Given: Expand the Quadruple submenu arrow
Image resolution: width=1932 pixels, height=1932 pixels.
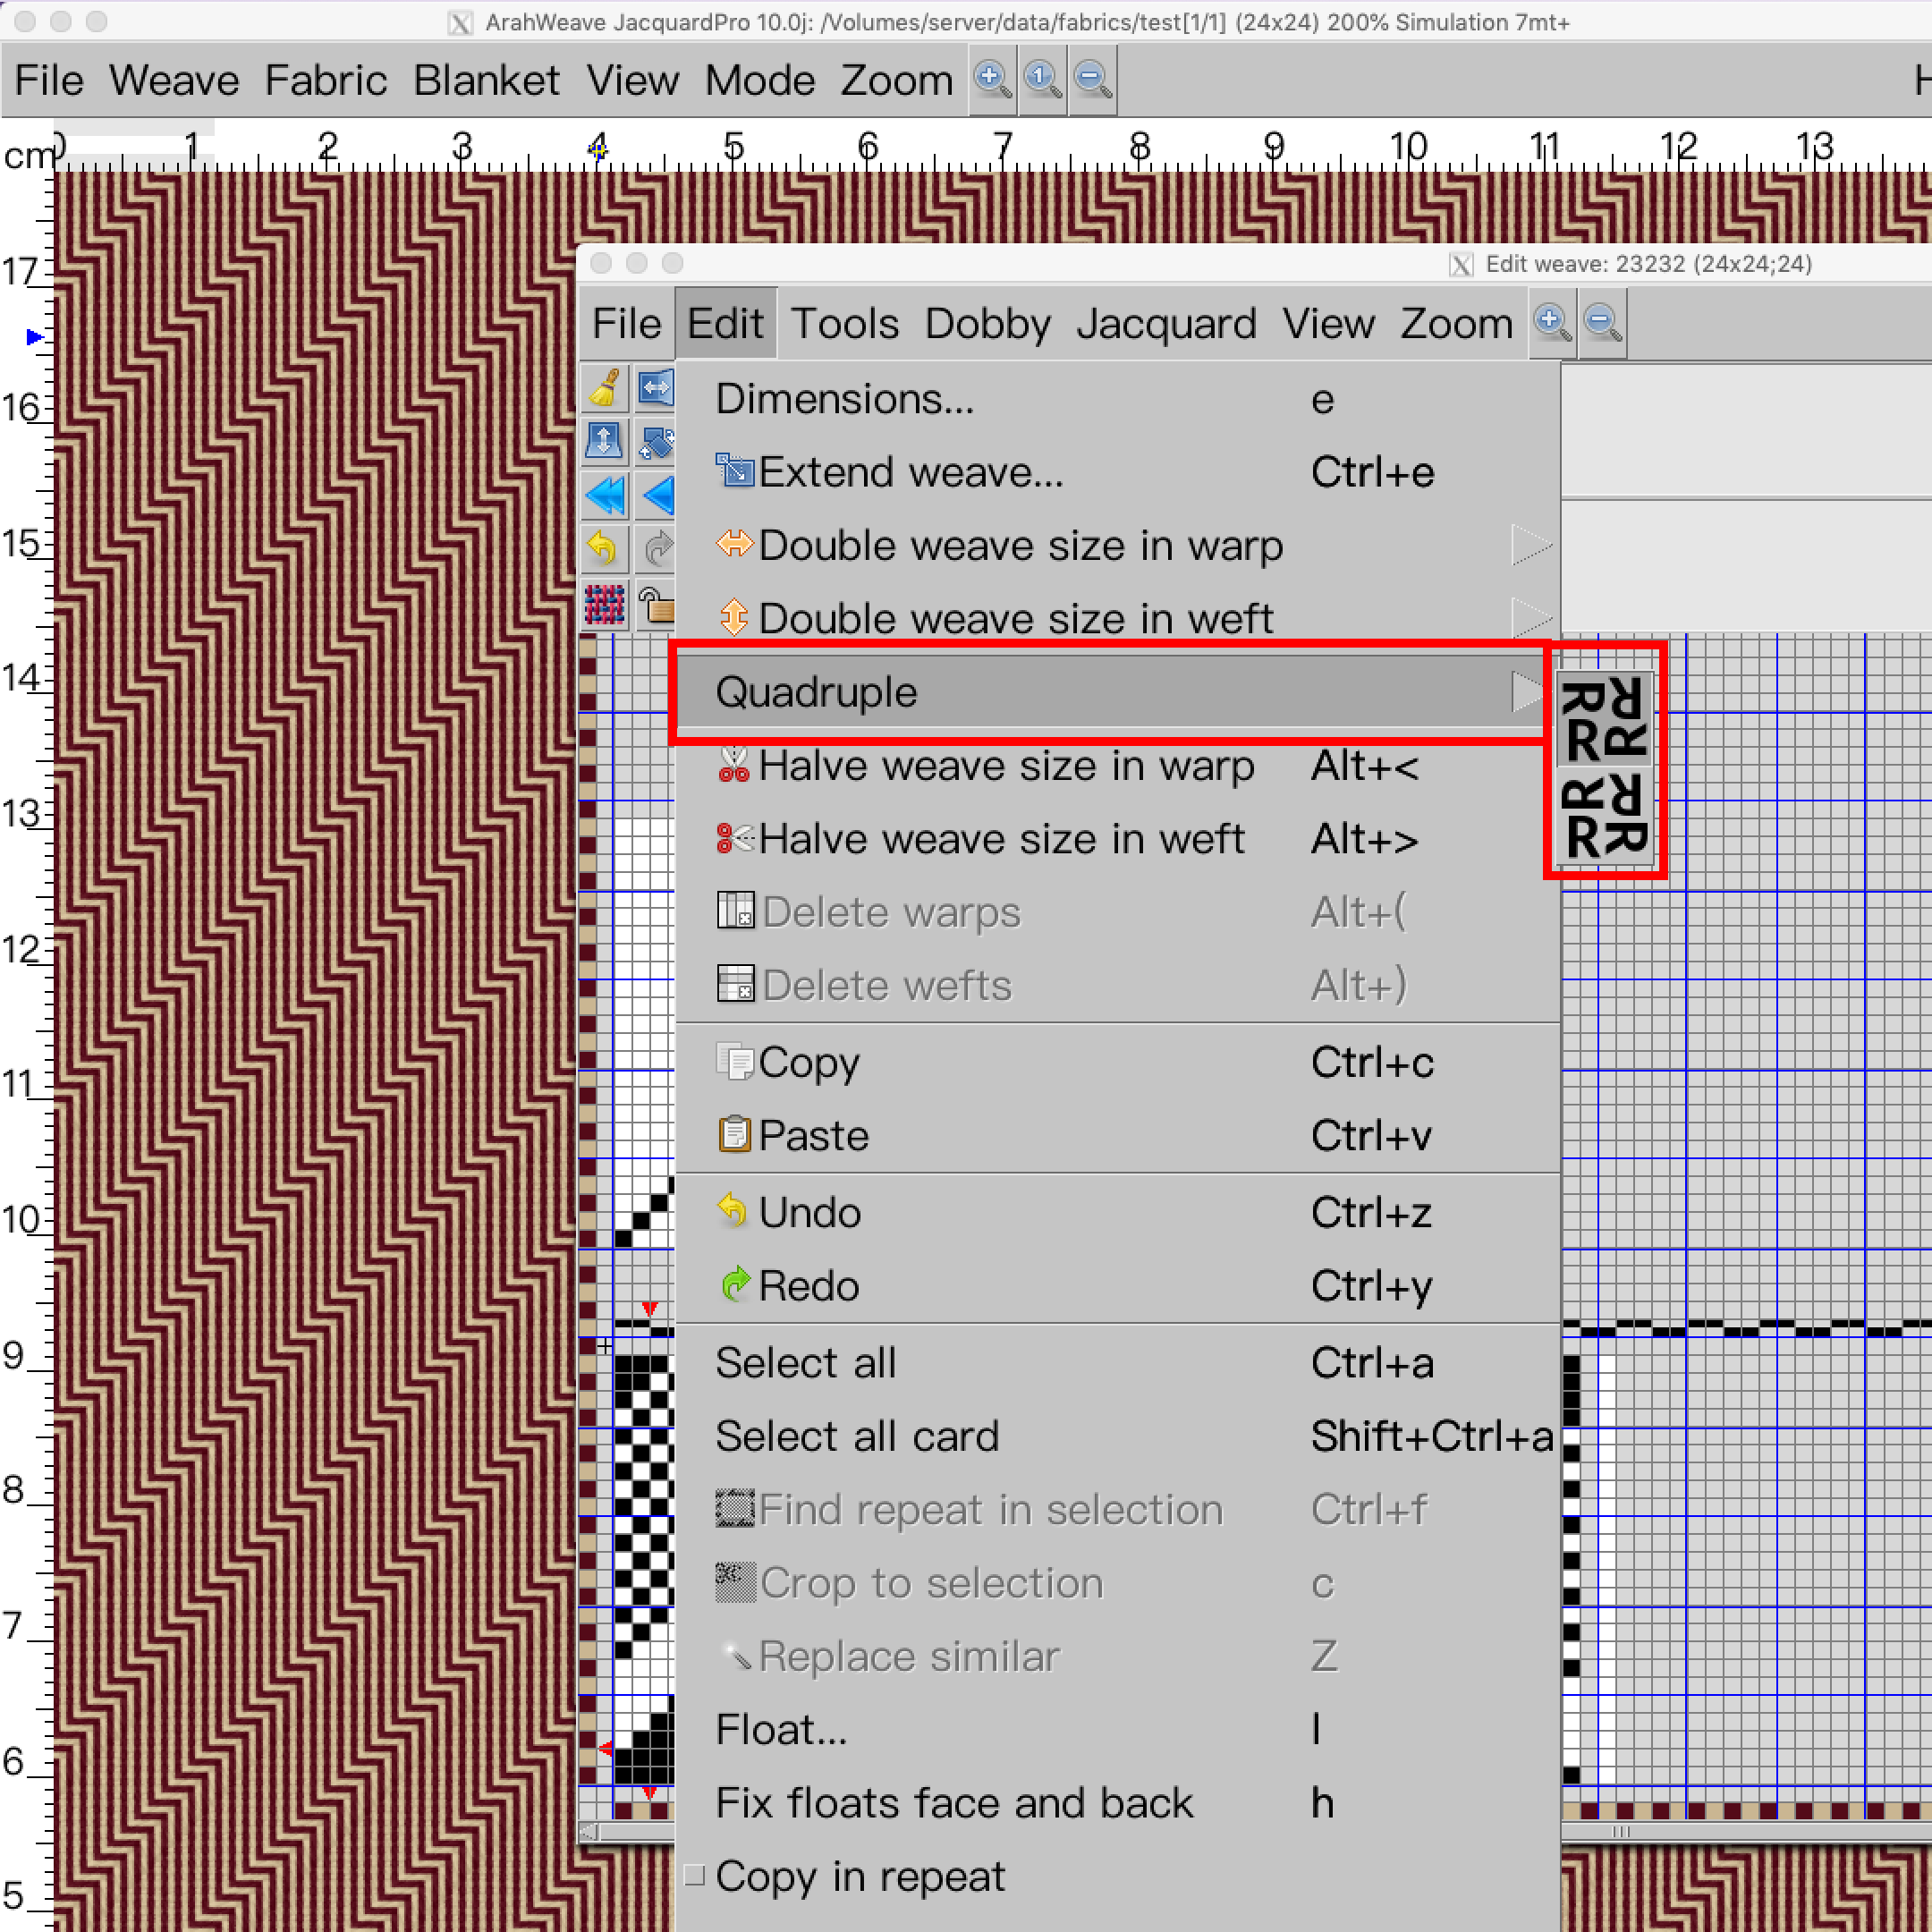Looking at the screenshot, I should click(1529, 692).
